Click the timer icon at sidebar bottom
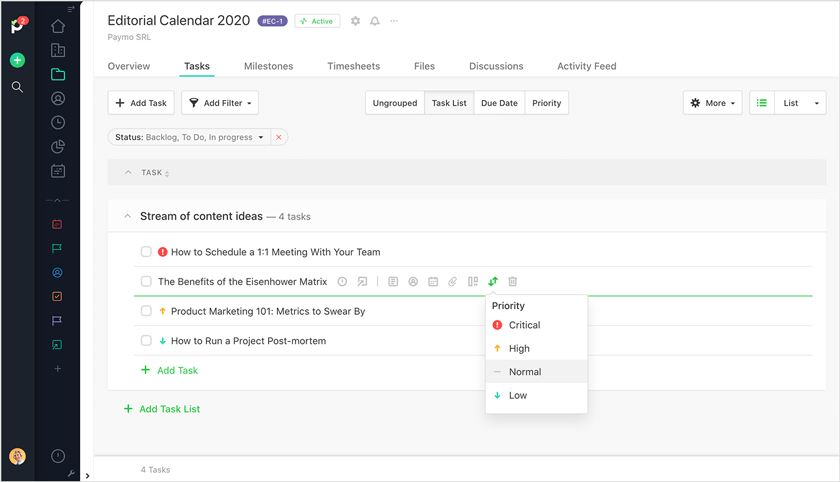Viewport: 840px width, 482px height. click(x=58, y=456)
